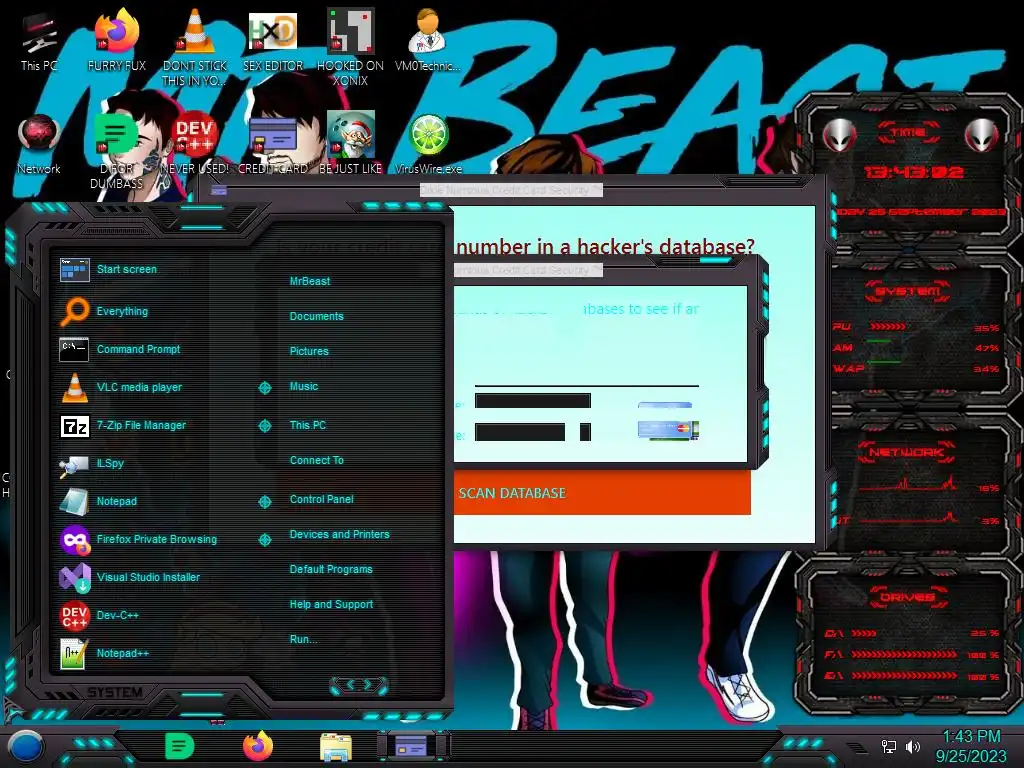Click the Everything magnifier icon
Image resolution: width=1024 pixels, height=768 pixels.
(x=74, y=311)
